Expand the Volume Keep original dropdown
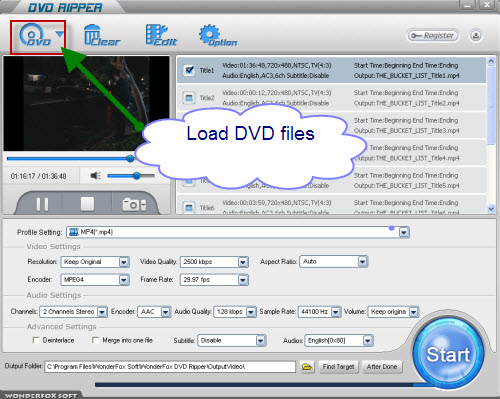The height and width of the screenshot is (399, 500). pos(414,312)
